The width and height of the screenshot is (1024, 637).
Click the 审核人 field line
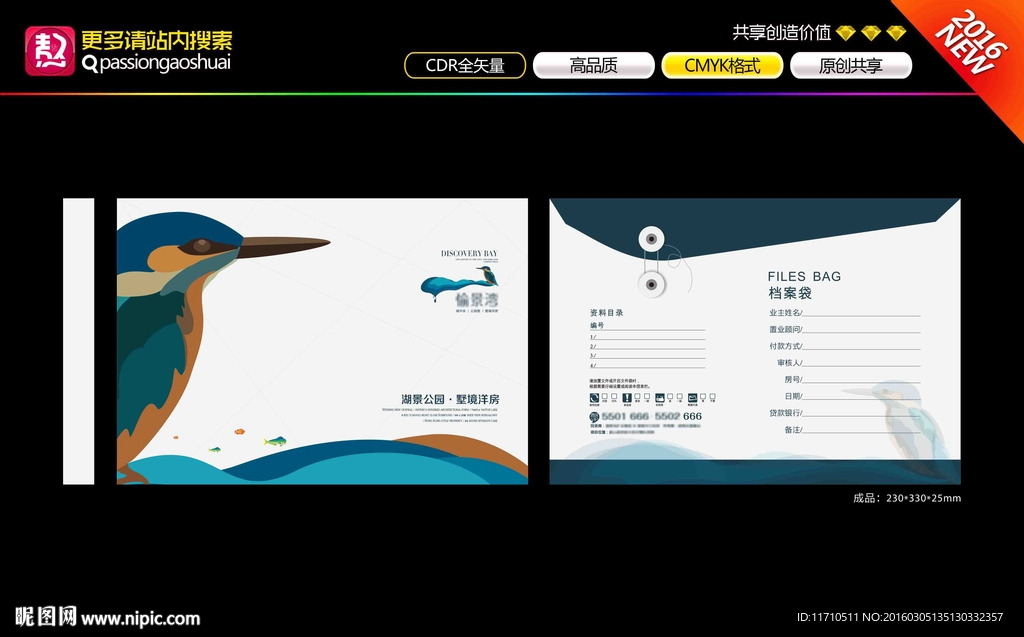pos(848,363)
